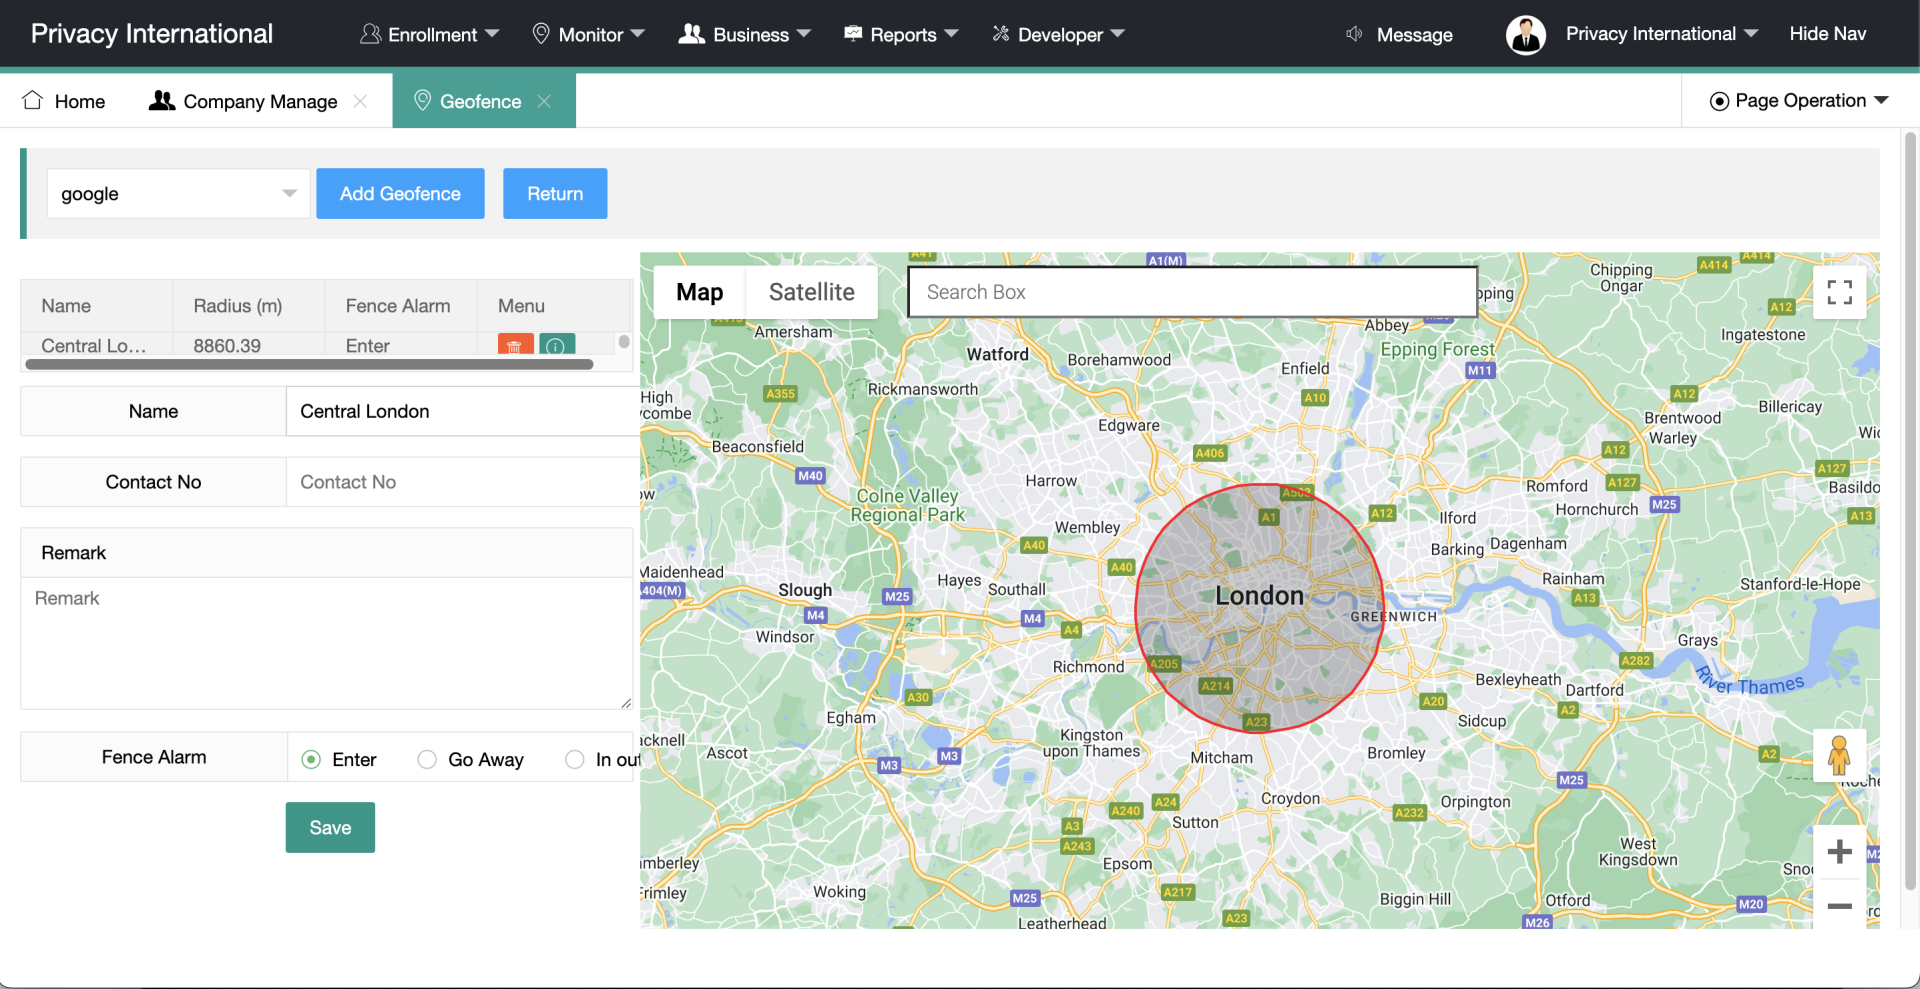
Task: Expand the Monitor navigation menu
Action: [589, 35]
